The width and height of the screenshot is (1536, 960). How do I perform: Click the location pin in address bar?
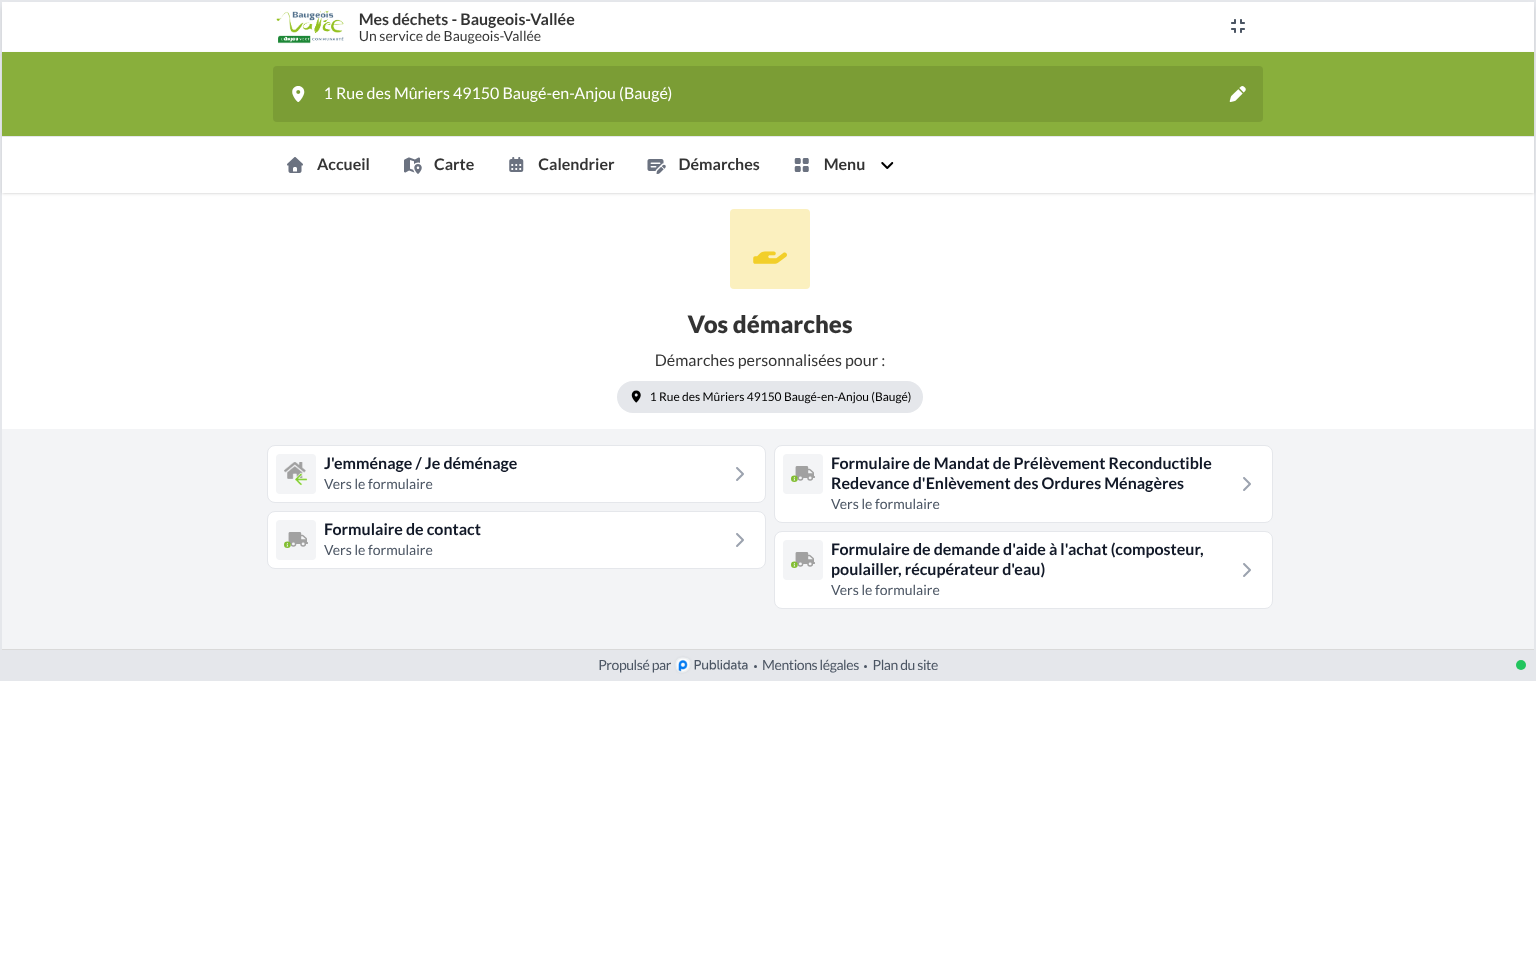tap(298, 94)
